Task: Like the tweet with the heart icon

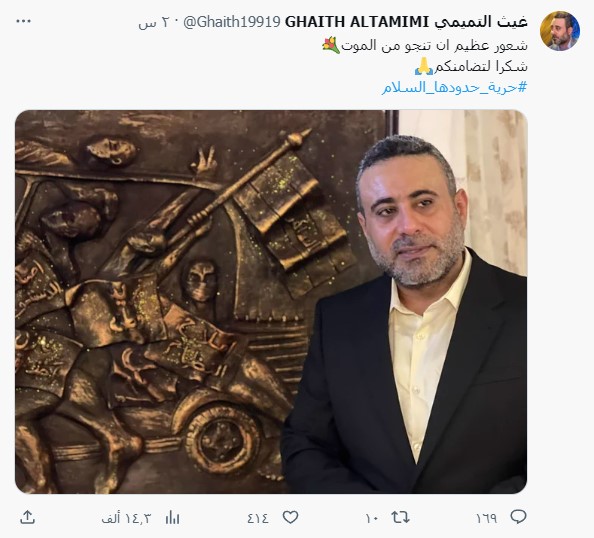Action: coord(291,517)
